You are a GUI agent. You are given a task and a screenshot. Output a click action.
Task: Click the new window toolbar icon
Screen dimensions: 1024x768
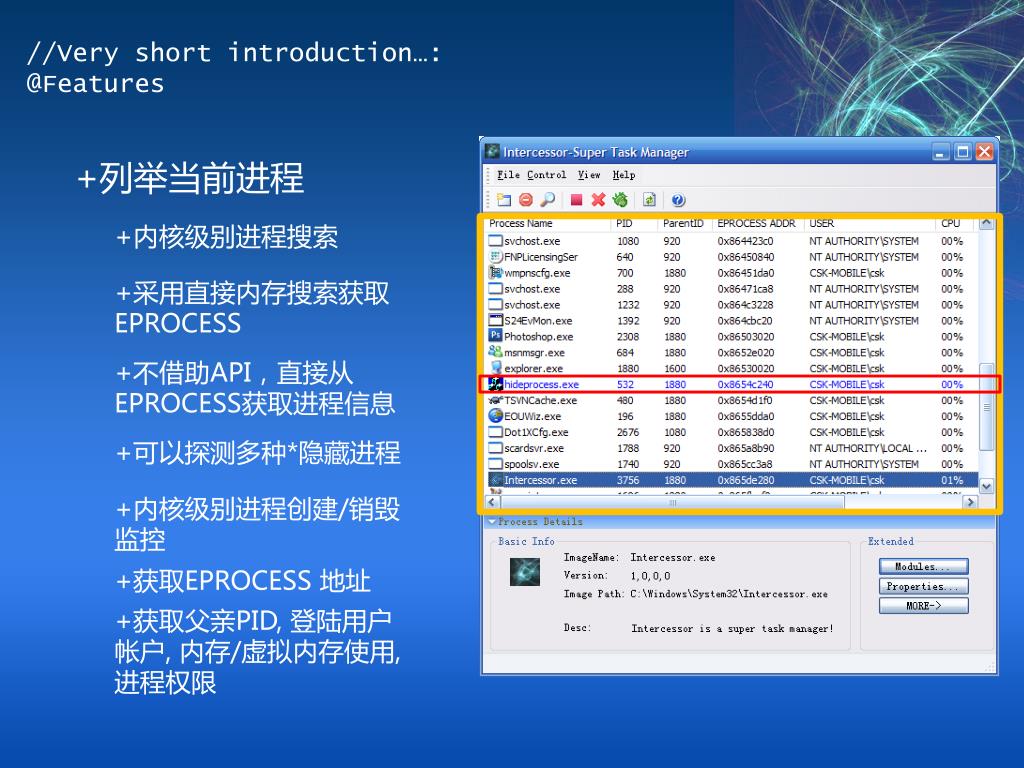504,200
